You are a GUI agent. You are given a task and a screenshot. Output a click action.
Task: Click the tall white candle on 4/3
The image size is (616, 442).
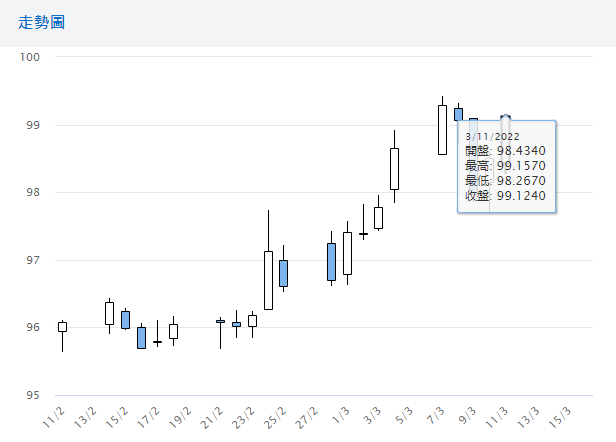click(394, 169)
